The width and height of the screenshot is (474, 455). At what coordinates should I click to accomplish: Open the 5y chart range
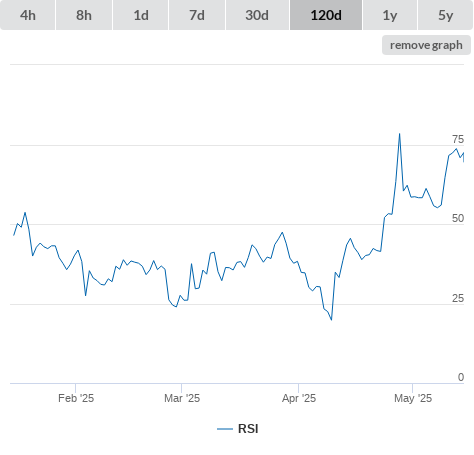click(x=446, y=15)
